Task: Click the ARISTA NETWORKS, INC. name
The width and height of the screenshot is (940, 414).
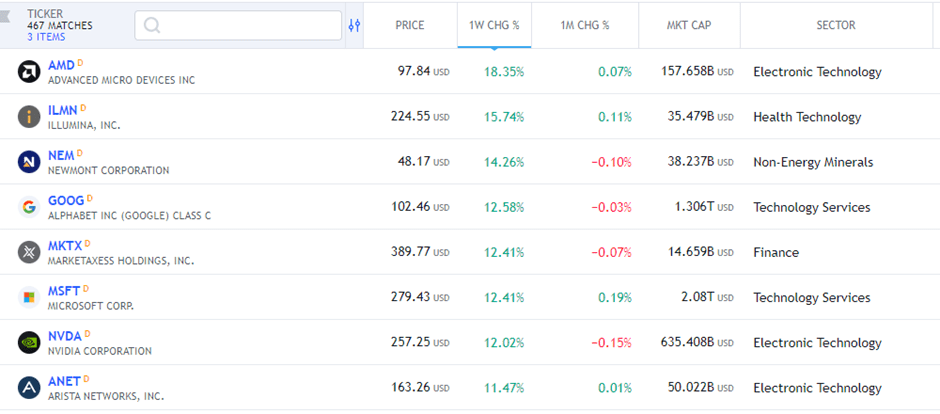Action: pyautogui.click(x=106, y=396)
